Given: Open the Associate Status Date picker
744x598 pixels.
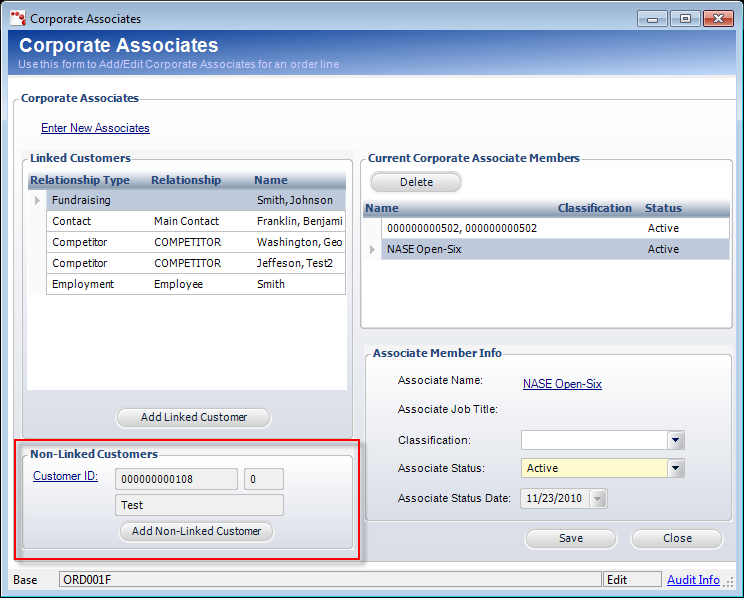Looking at the screenshot, I should pos(598,498).
